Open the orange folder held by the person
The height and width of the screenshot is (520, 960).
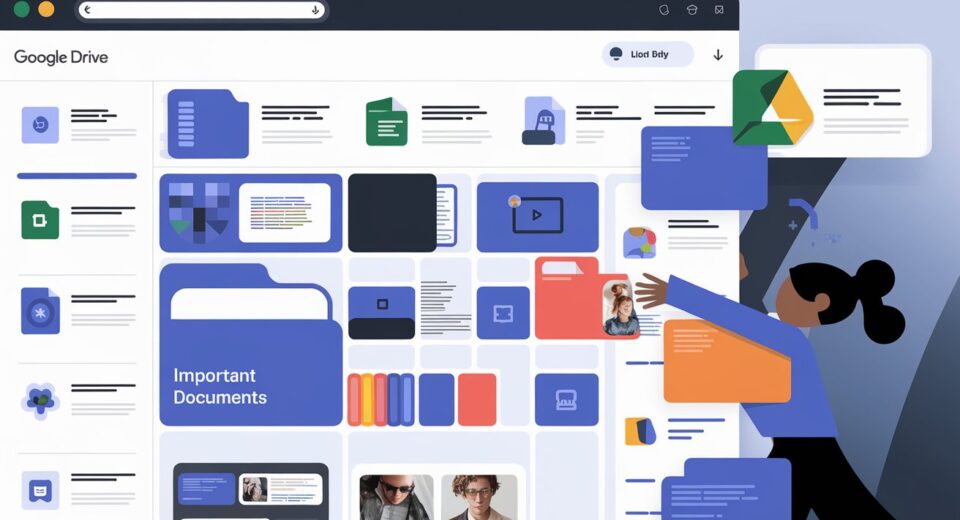coord(727,360)
